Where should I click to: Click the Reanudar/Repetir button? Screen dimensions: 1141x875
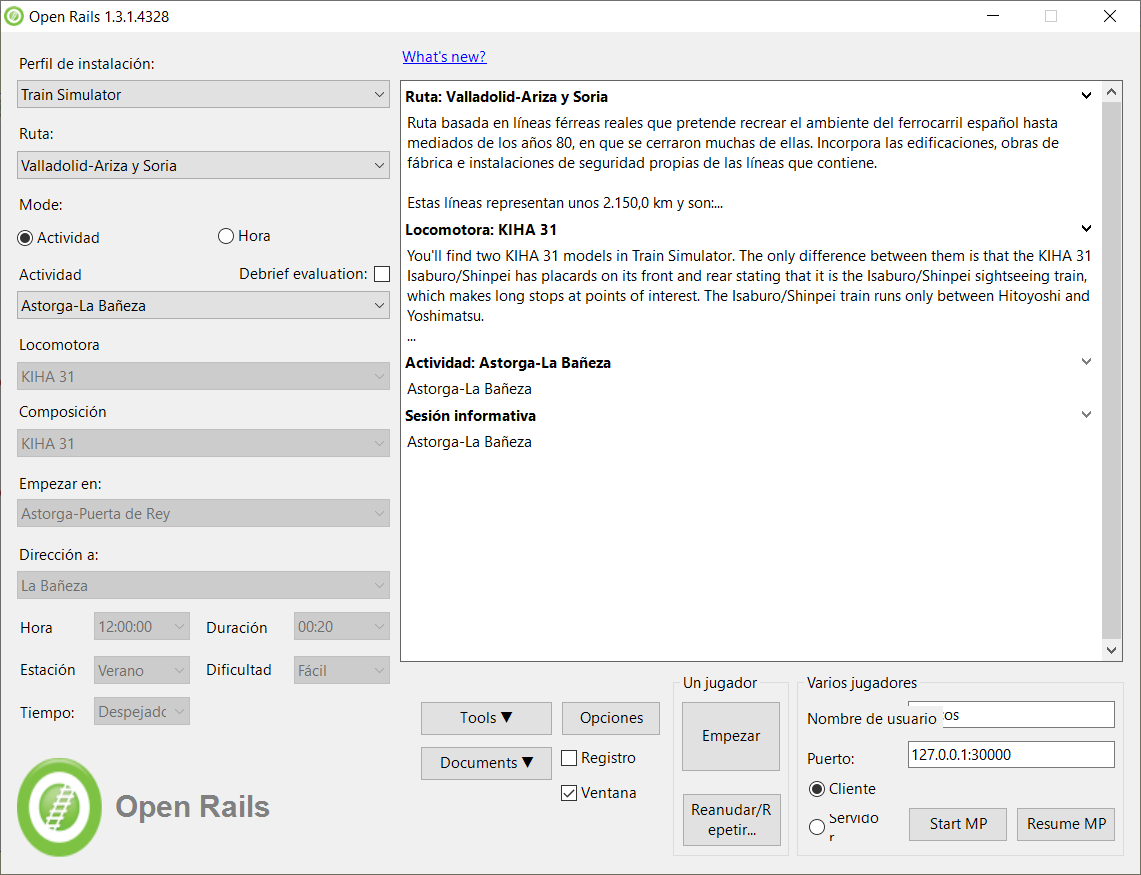point(731,820)
